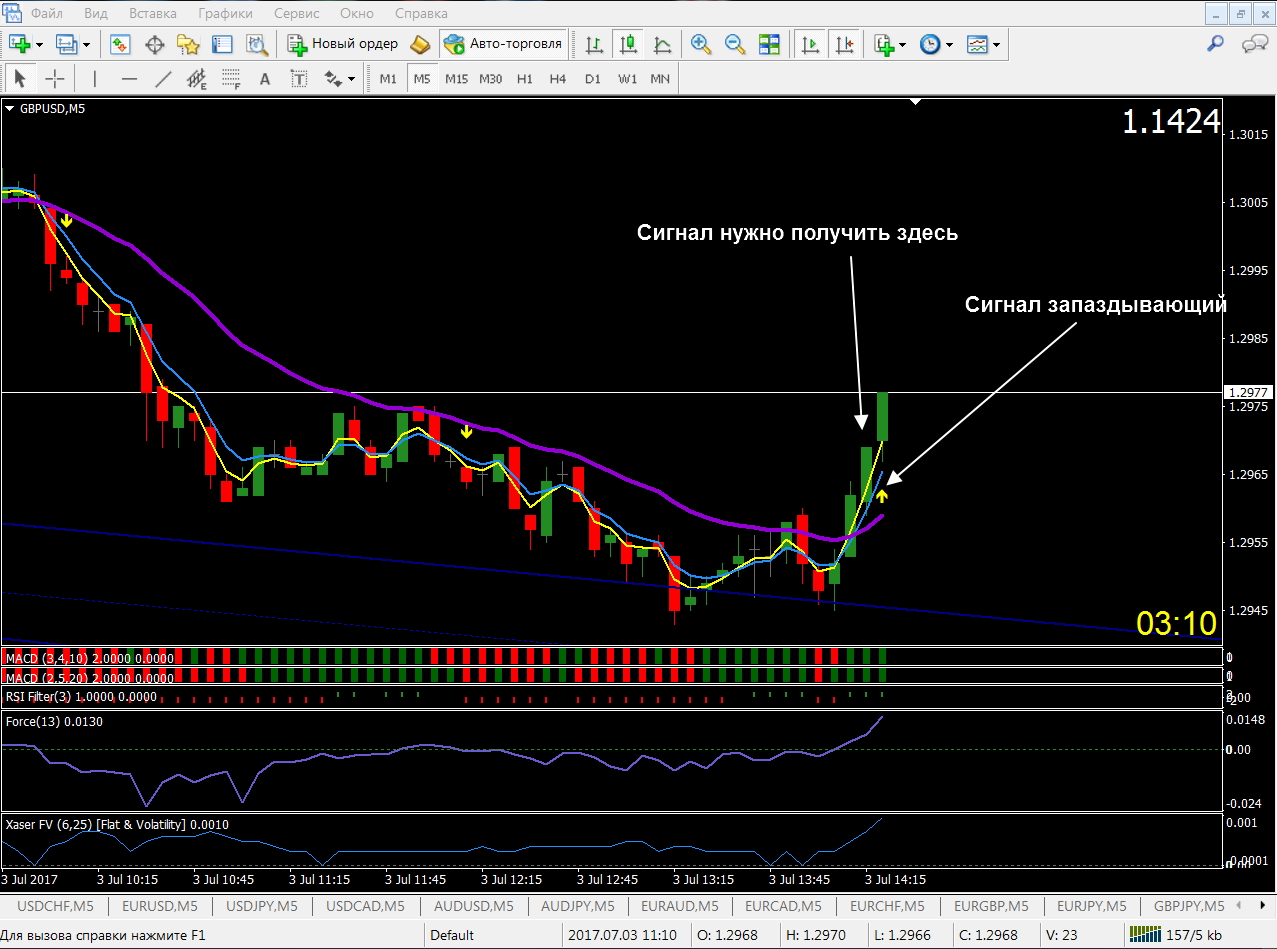Screen dimensions: 1277x949
Task: Launch the Strategy Tester magnifier icon
Action: coord(257,44)
